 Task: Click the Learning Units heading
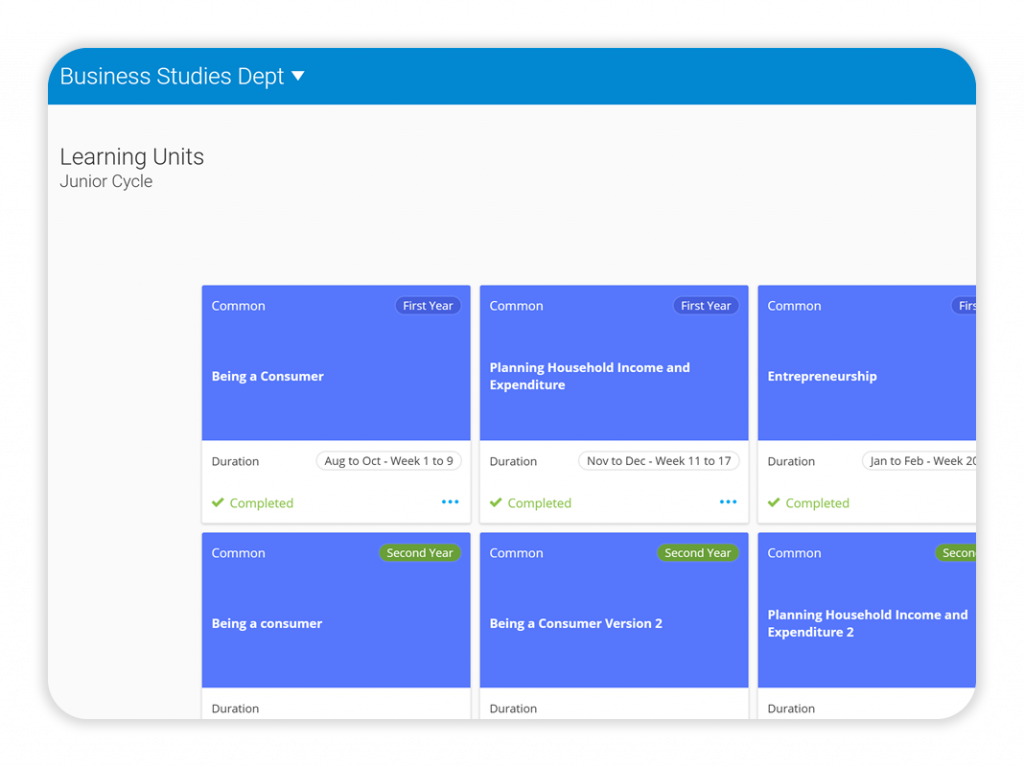[x=132, y=157]
